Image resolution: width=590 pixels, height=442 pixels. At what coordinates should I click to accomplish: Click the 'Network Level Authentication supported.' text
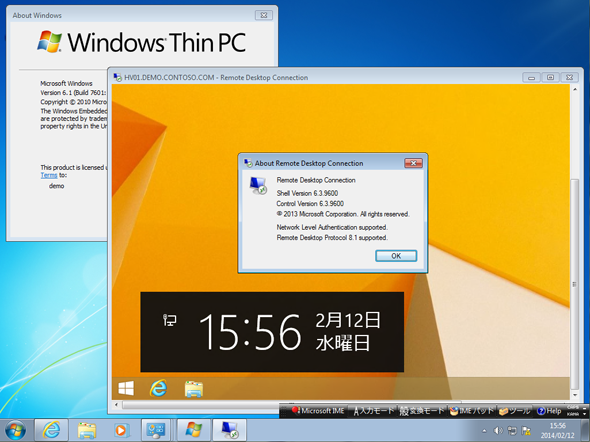[x=332, y=227]
